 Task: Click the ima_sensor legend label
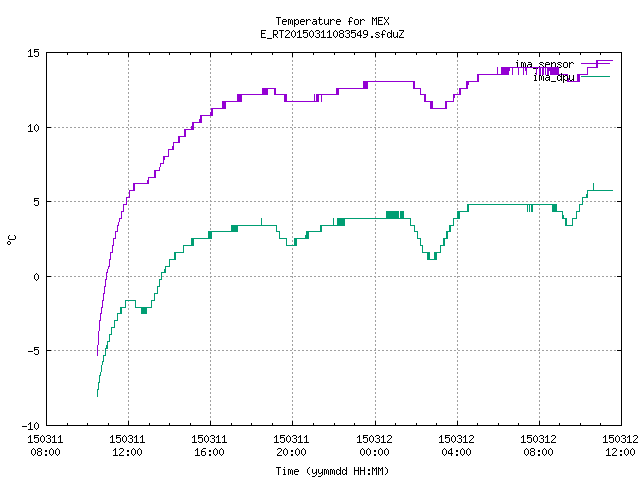point(544,64)
